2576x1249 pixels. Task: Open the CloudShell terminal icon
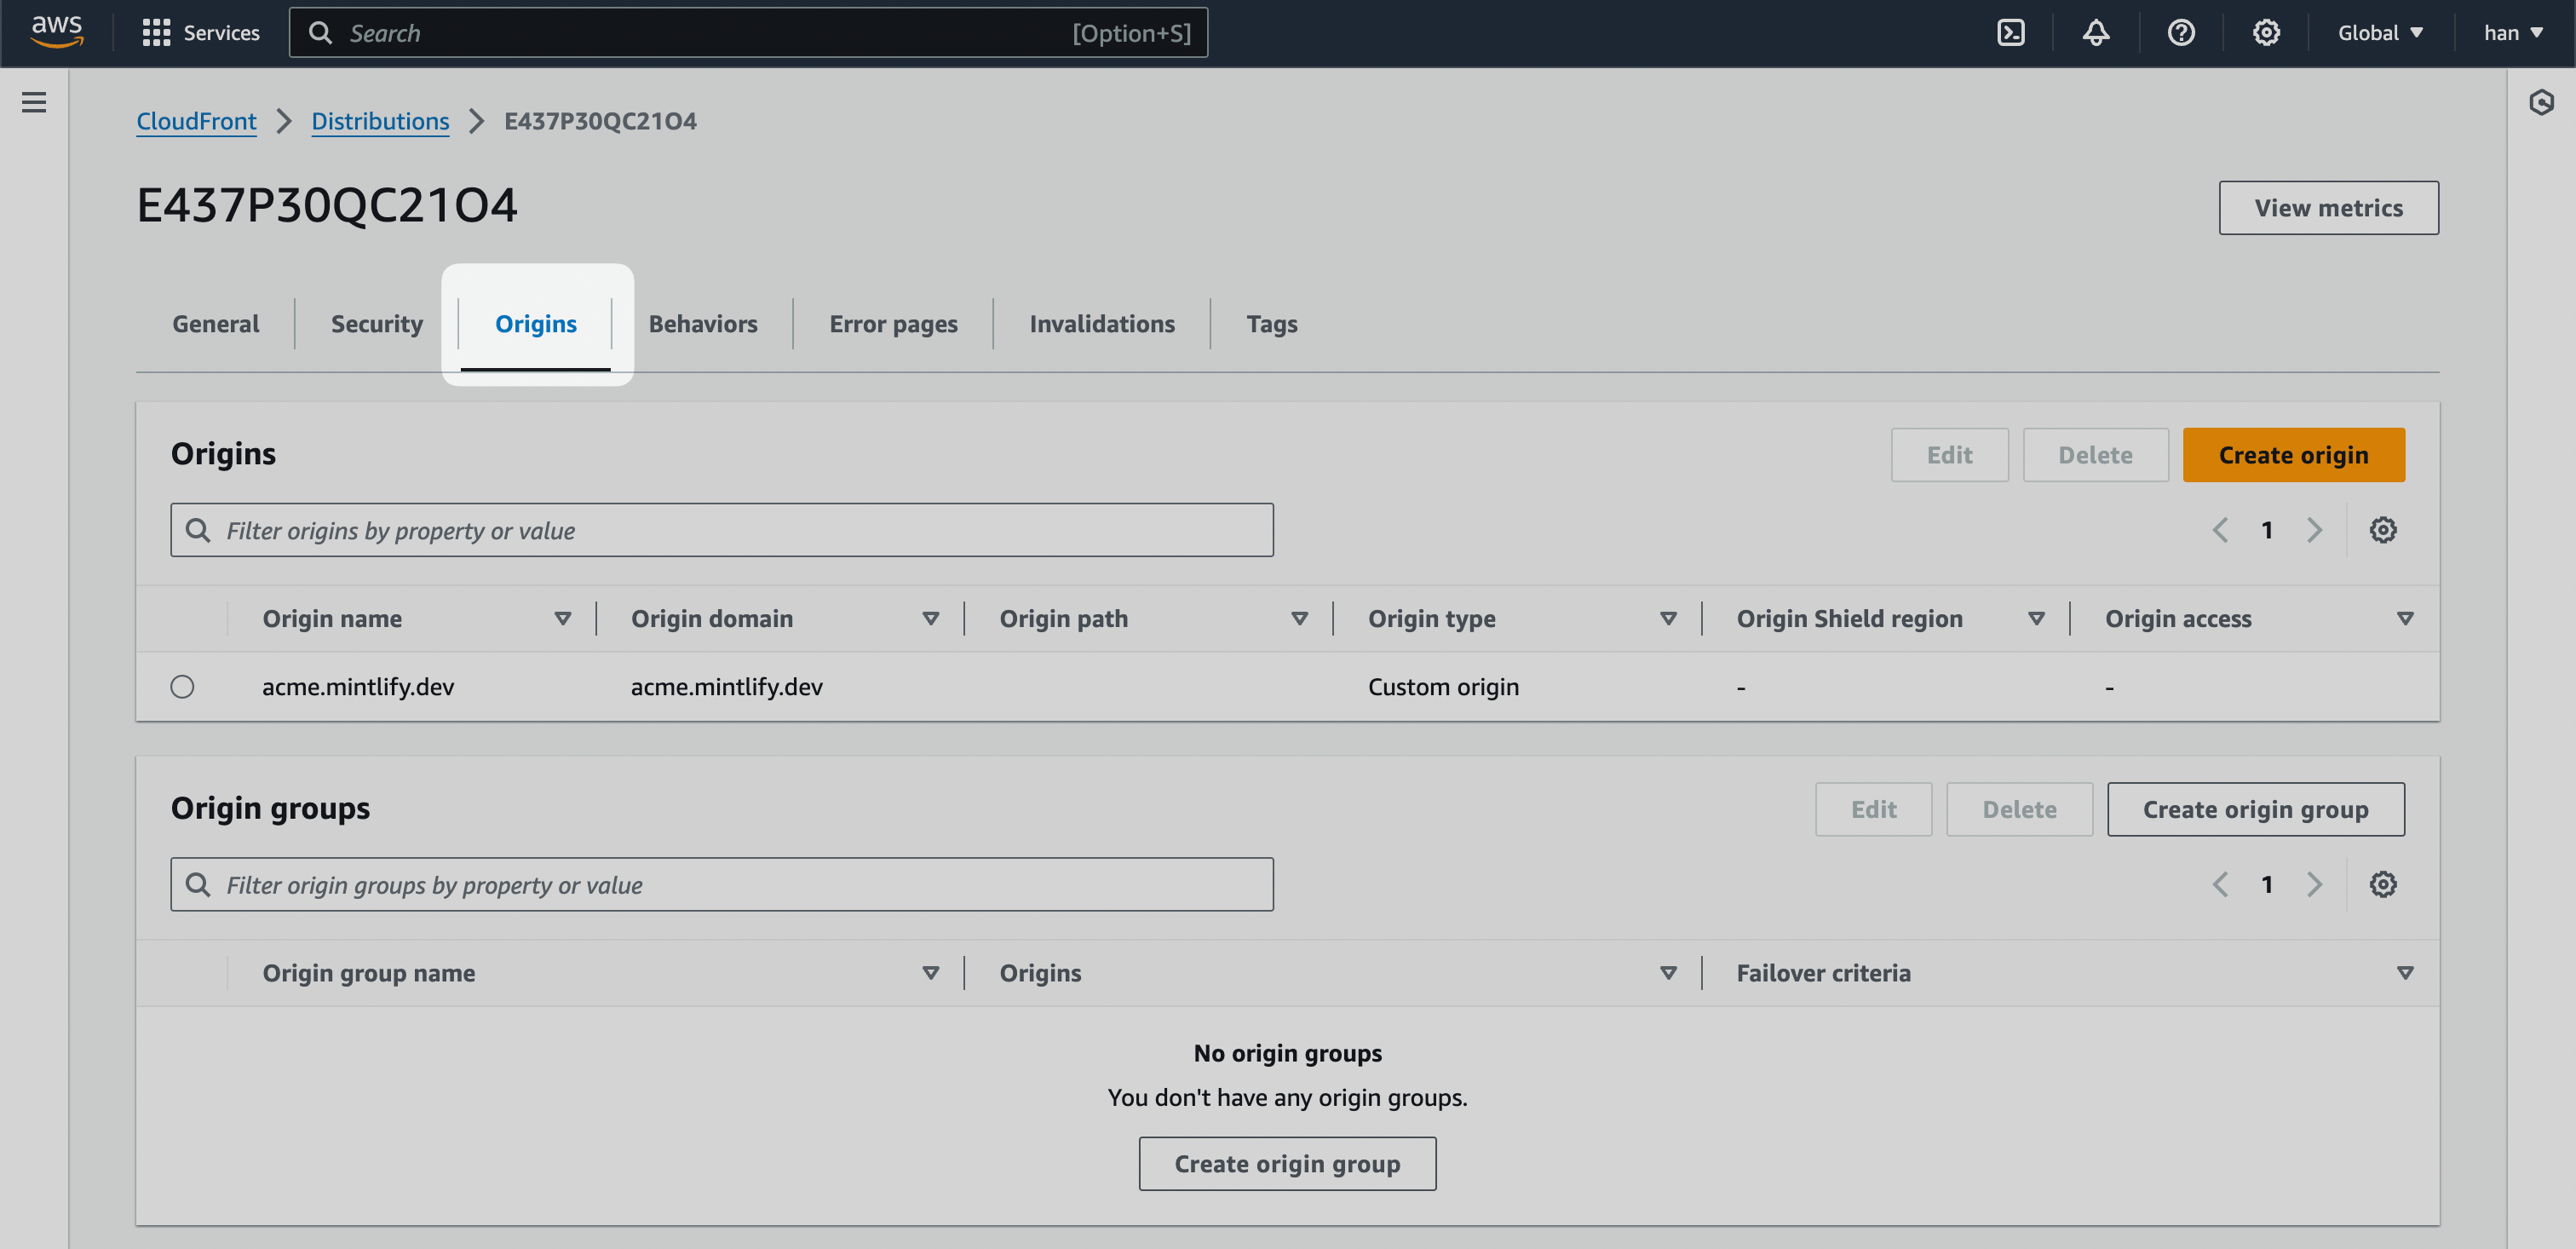[2010, 33]
